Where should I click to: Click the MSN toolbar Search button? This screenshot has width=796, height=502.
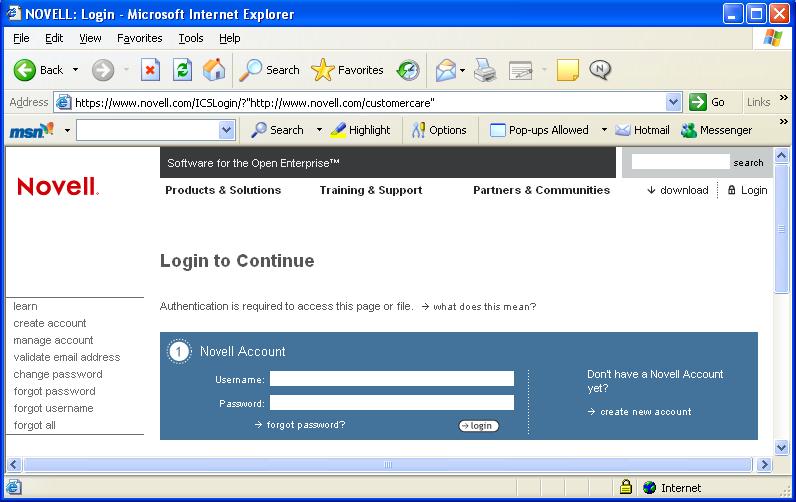point(277,130)
